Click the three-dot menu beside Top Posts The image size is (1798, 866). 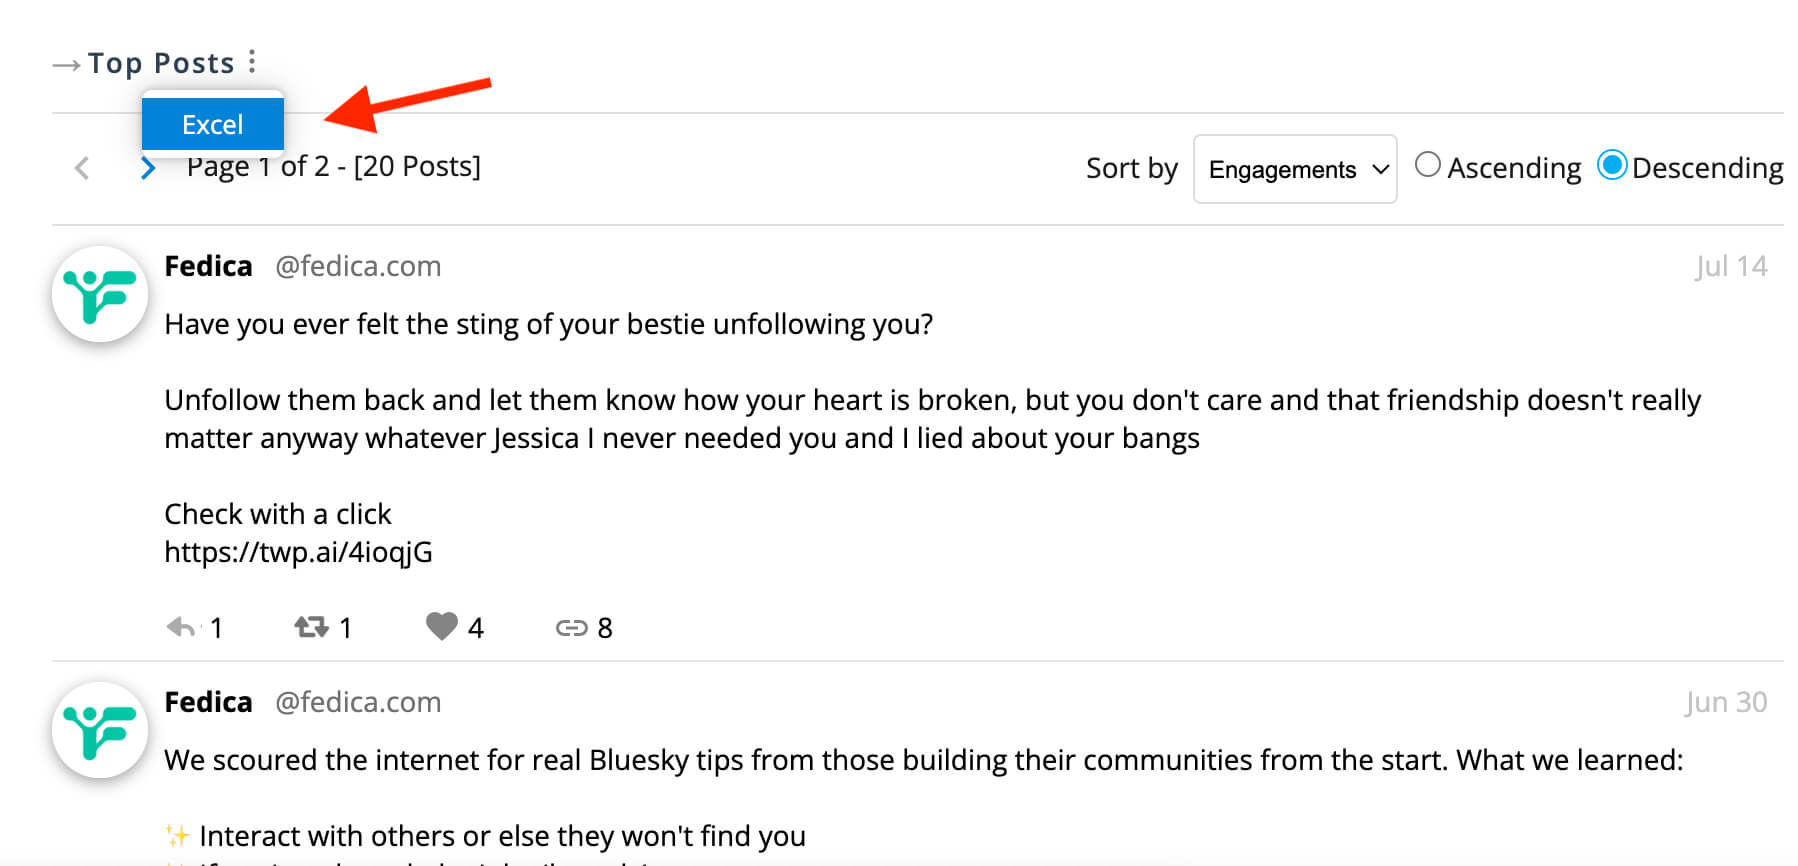252,62
